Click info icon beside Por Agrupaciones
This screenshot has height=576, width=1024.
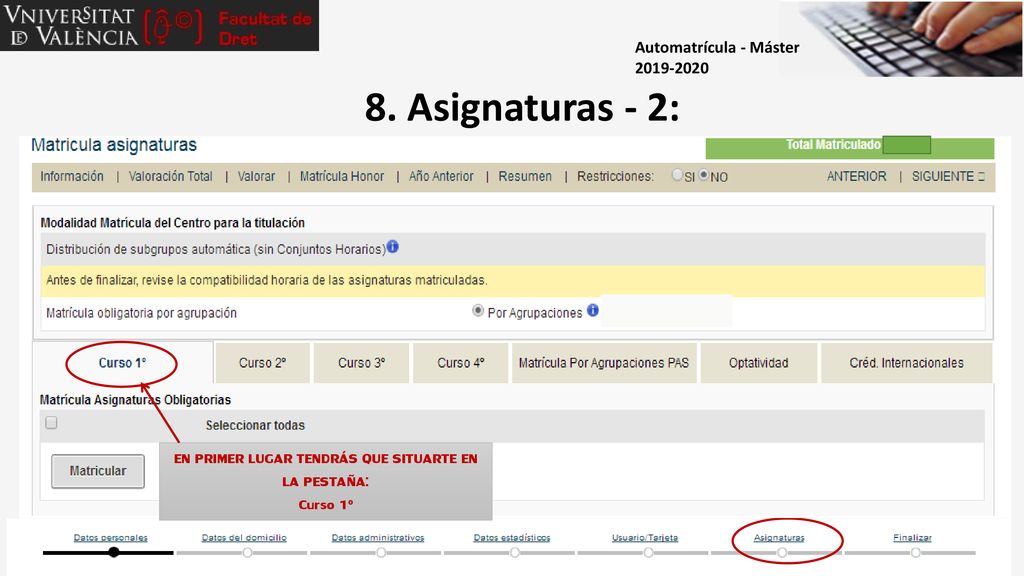[592, 310]
